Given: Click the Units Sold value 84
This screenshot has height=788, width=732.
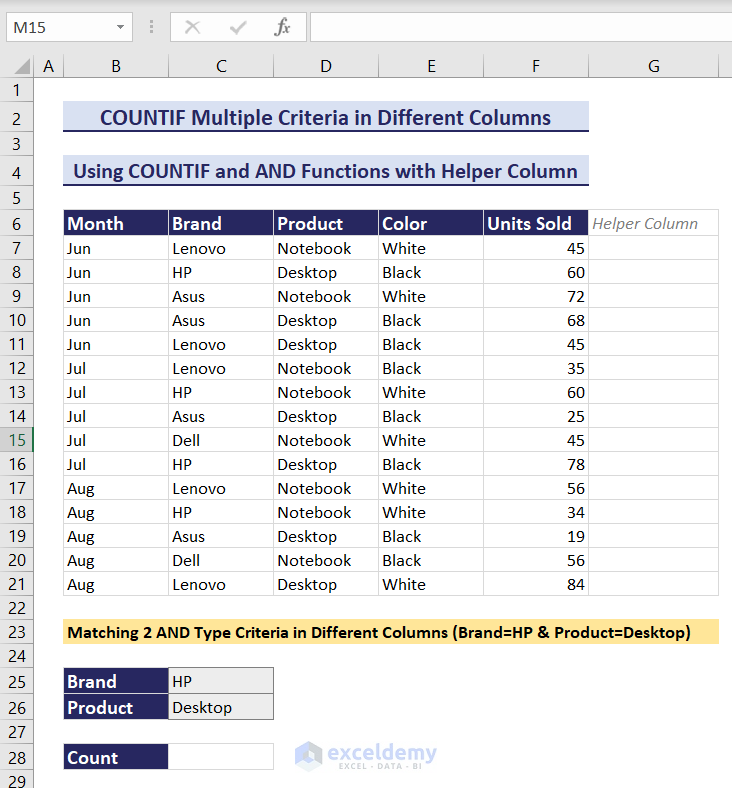Looking at the screenshot, I should [536, 584].
